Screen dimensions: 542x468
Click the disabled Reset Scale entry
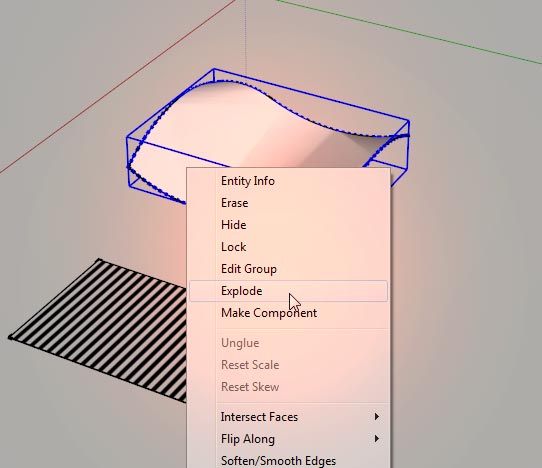click(x=288, y=365)
